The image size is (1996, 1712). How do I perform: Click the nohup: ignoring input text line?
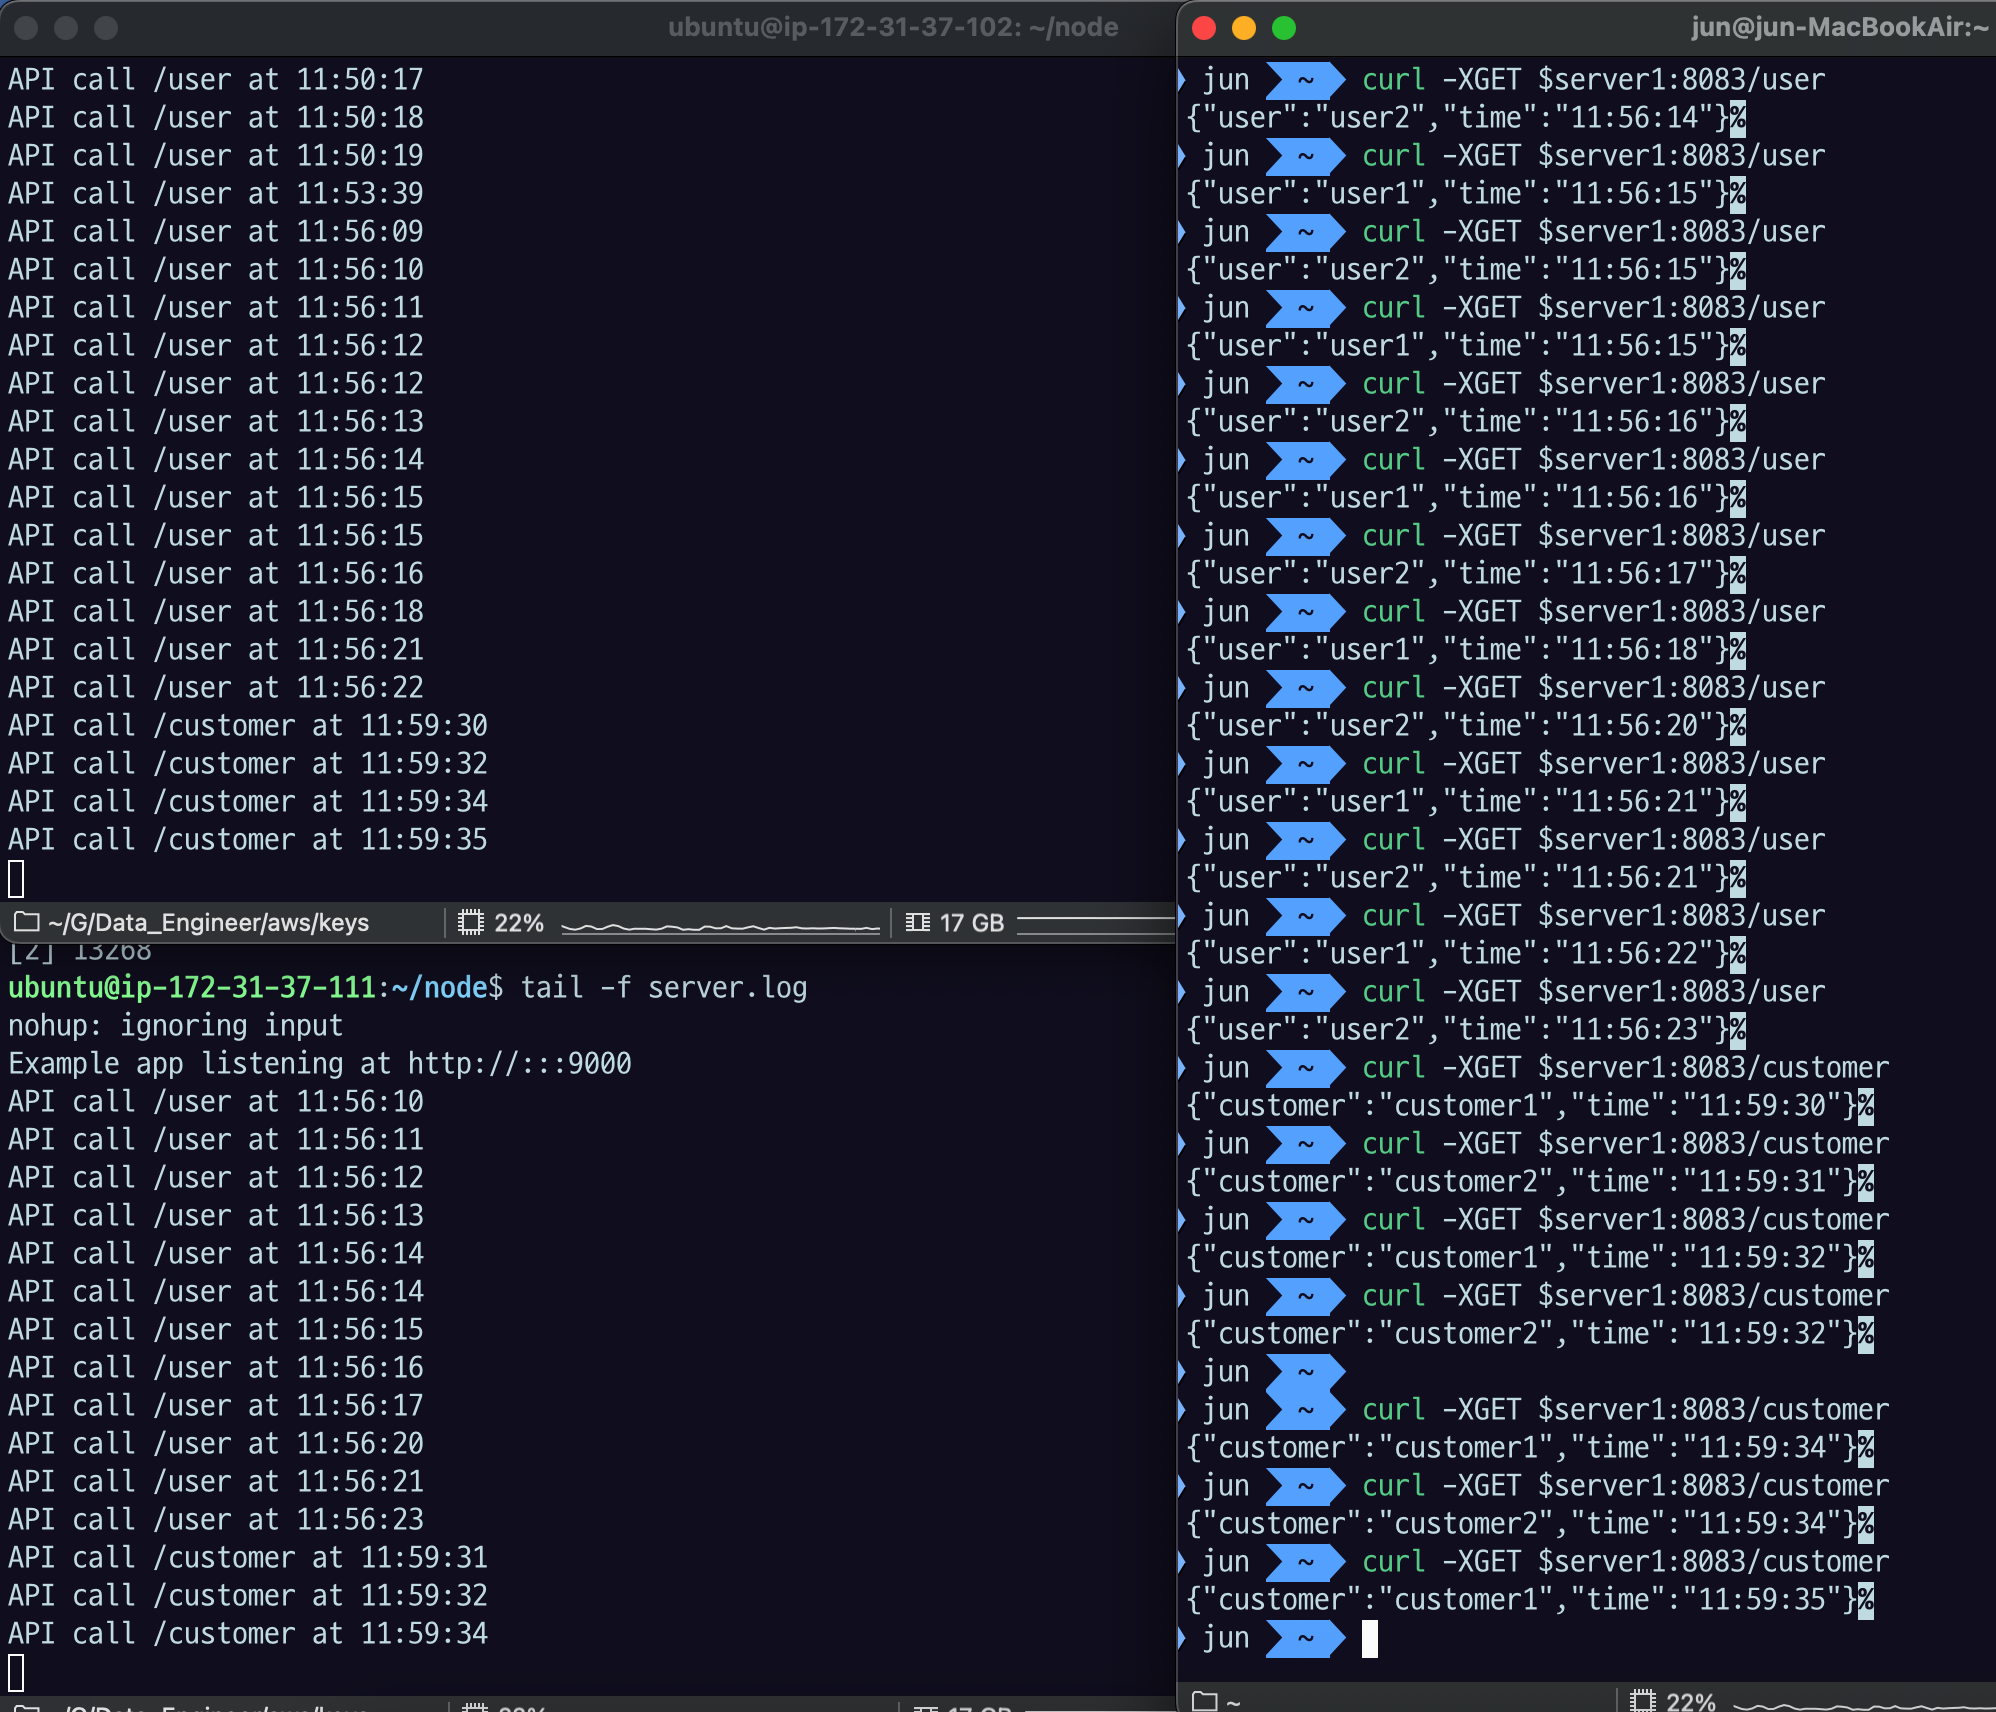pos(175,1025)
